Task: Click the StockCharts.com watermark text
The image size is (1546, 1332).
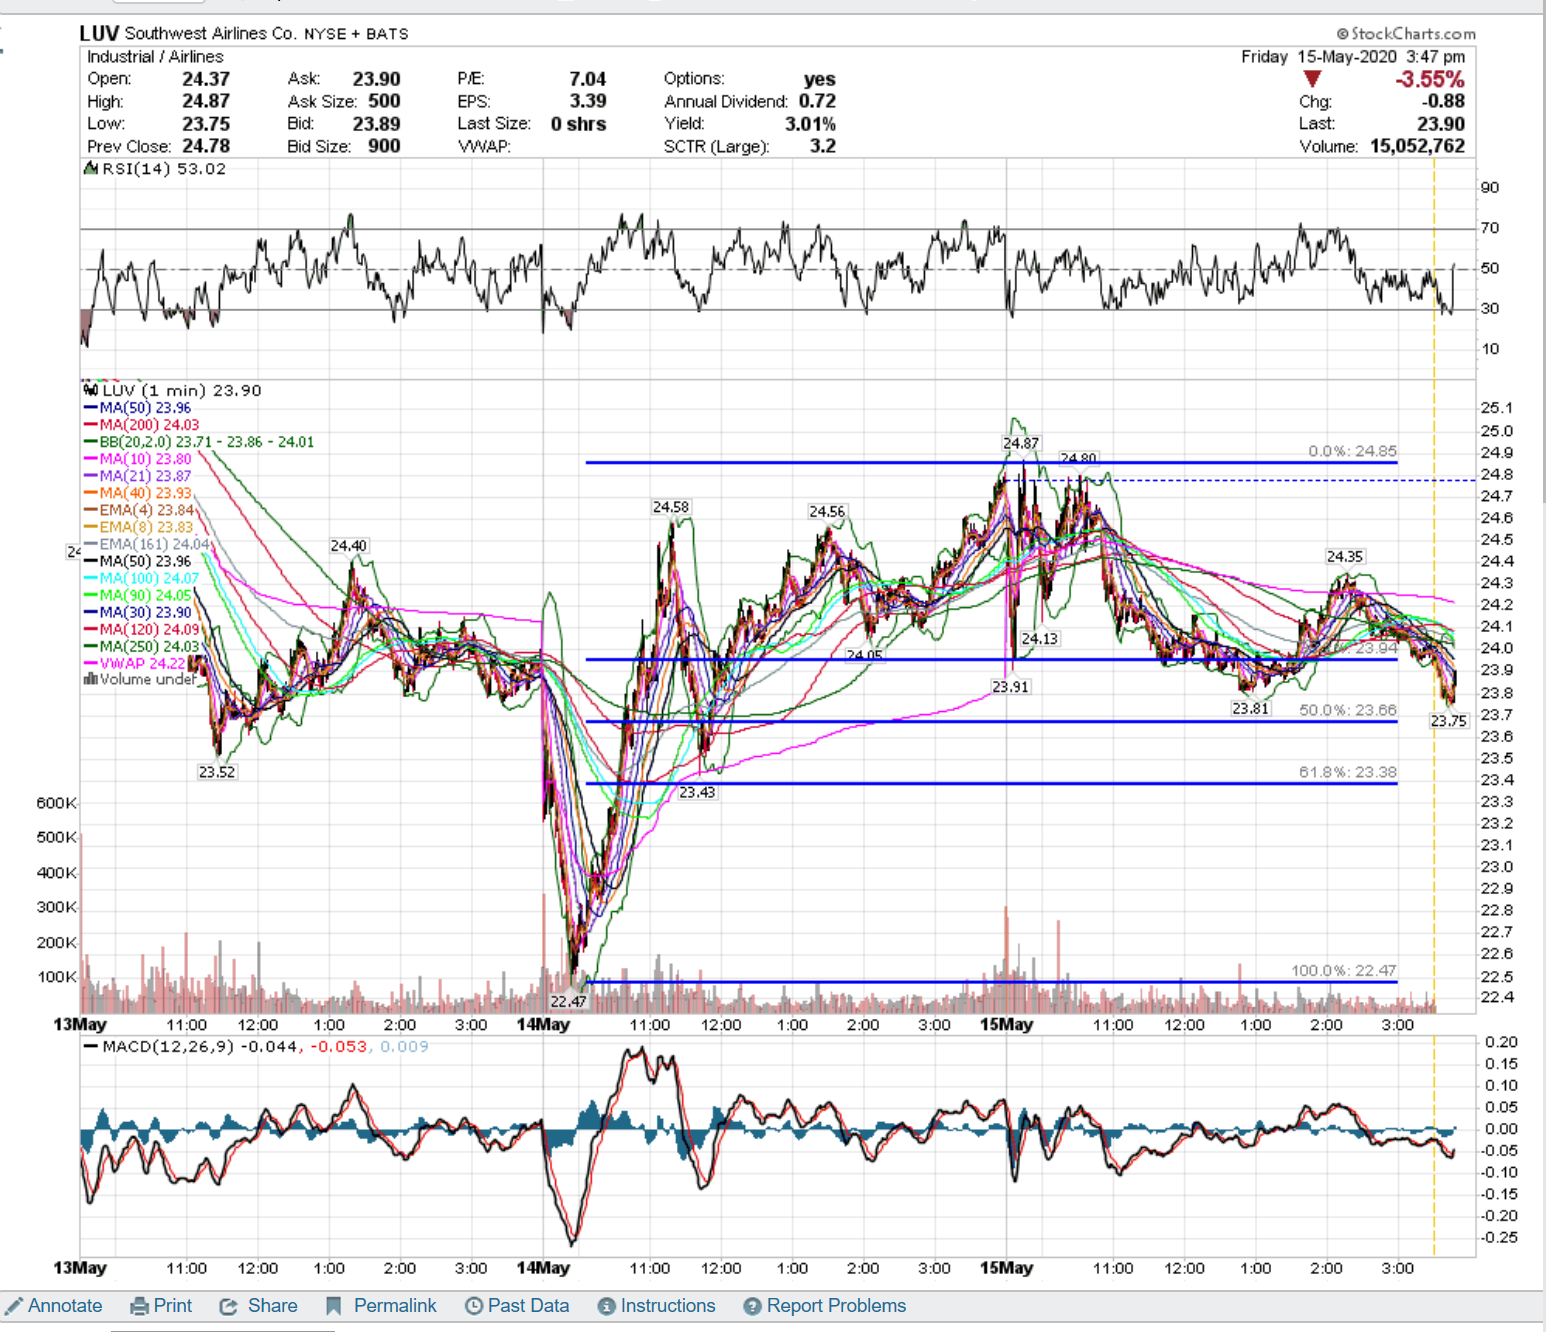Action: click(x=1412, y=34)
